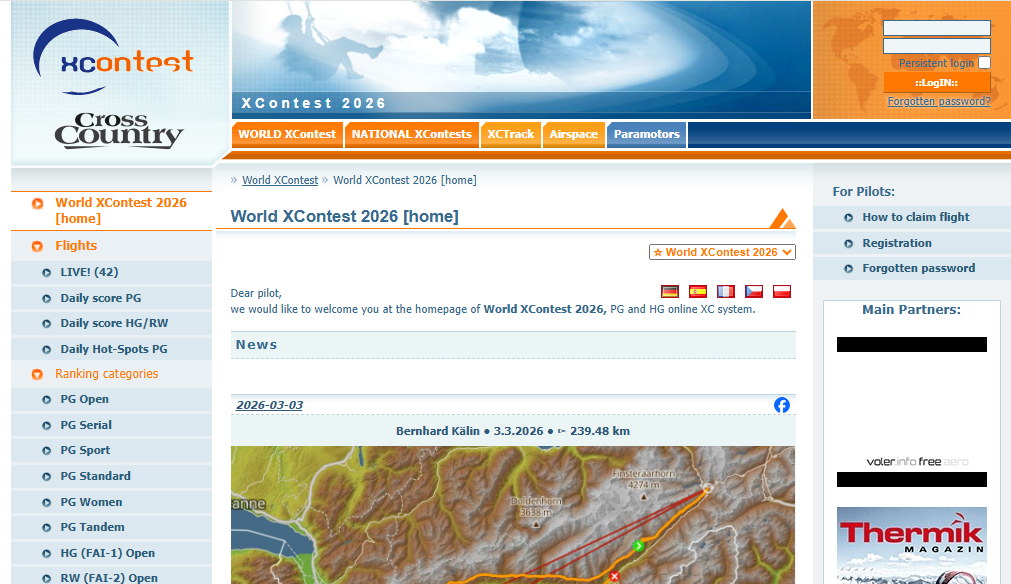Screen dimensions: 1011x584
Task: Open HG (FAI-1) Open ranking
Action: tap(112, 552)
